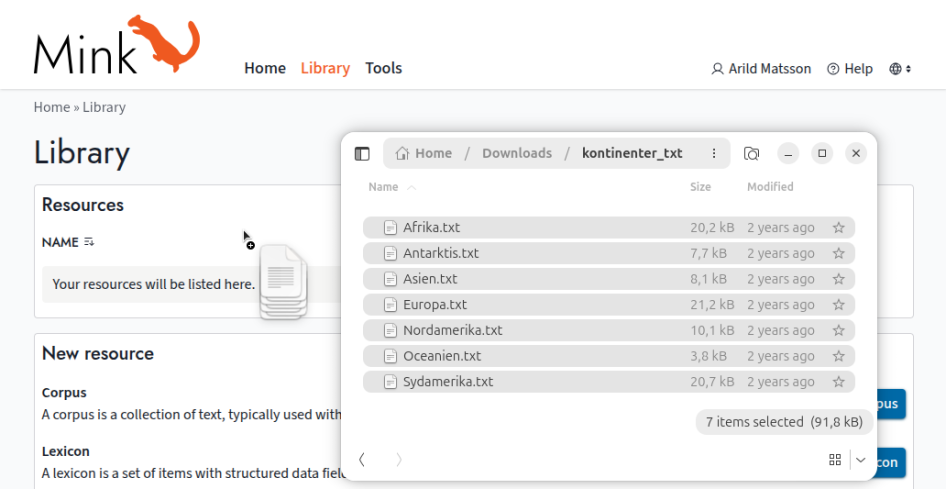This screenshot has height=489, width=946.
Task: Click the Help question-mark icon
Action: [x=833, y=69]
